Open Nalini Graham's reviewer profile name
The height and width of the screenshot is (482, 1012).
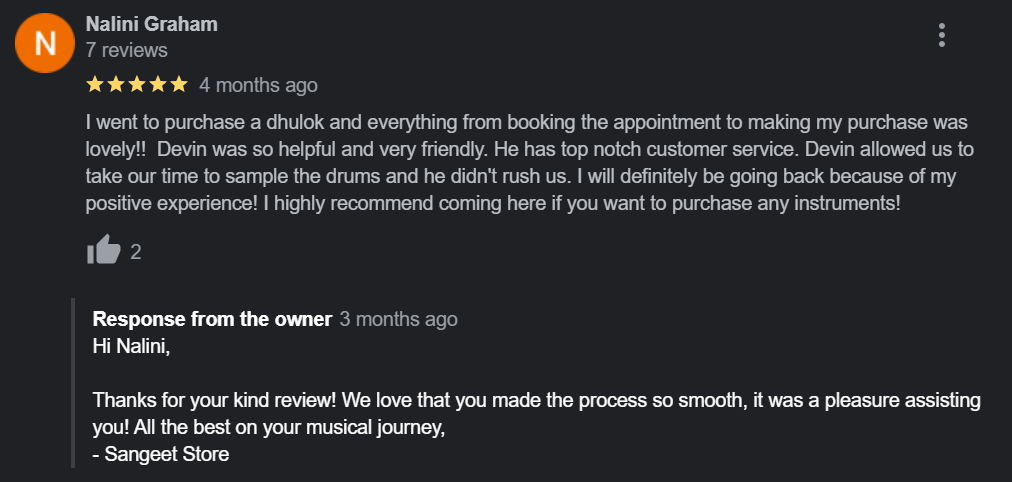151,24
